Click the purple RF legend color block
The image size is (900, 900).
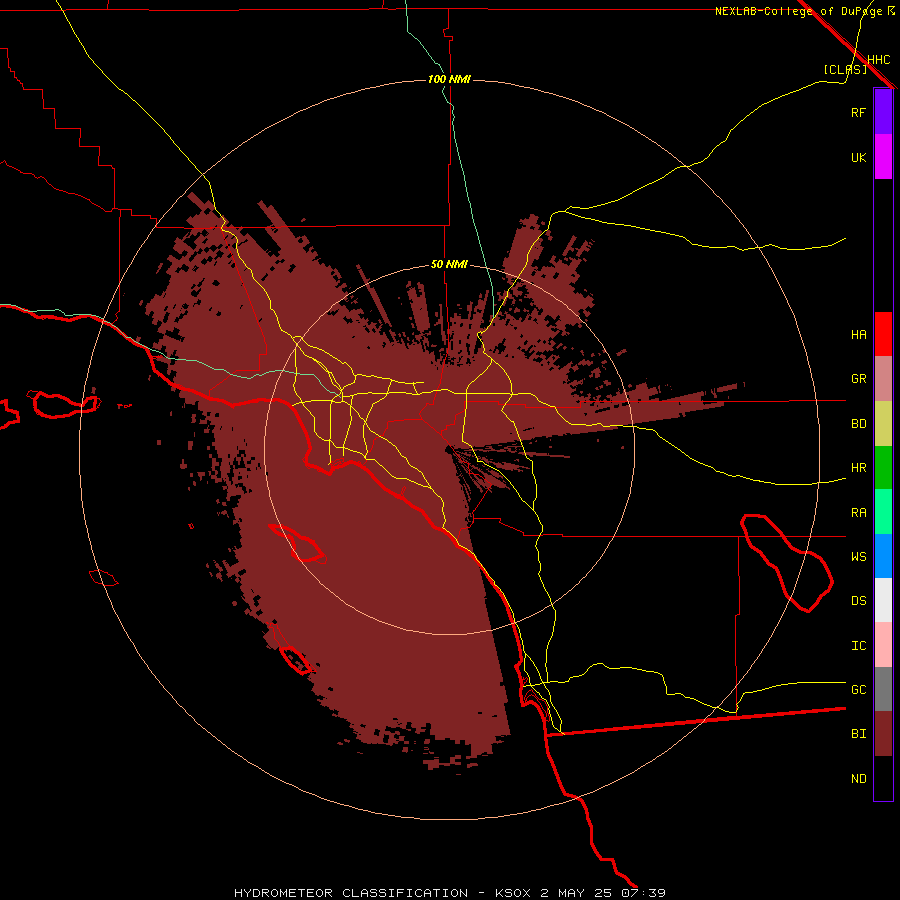click(x=883, y=112)
